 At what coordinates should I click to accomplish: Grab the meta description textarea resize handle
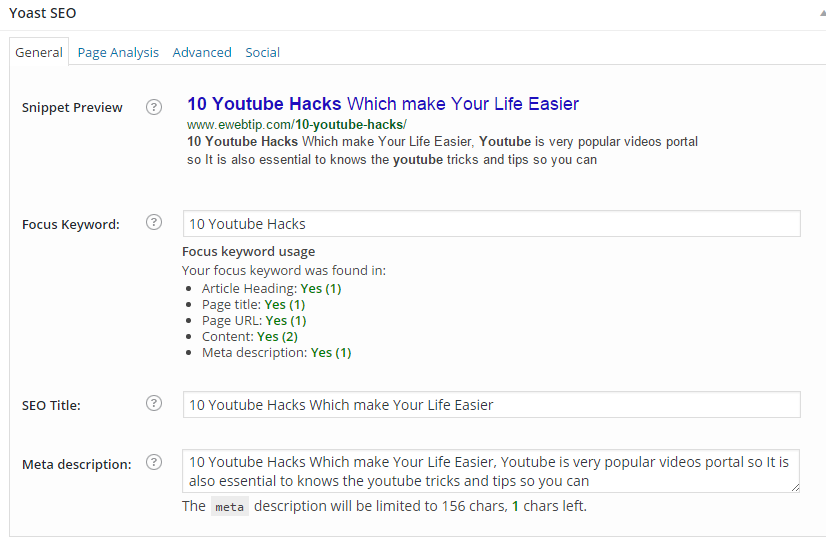tap(795, 488)
